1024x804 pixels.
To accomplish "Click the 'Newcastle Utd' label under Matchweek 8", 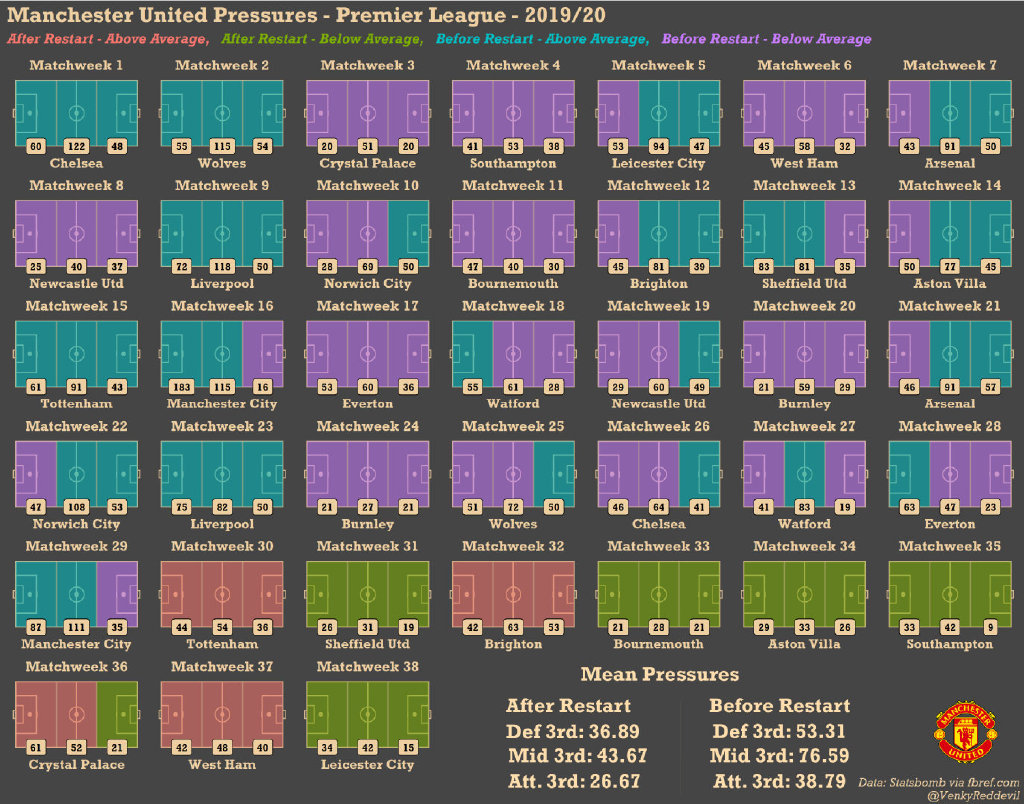I will [76, 283].
